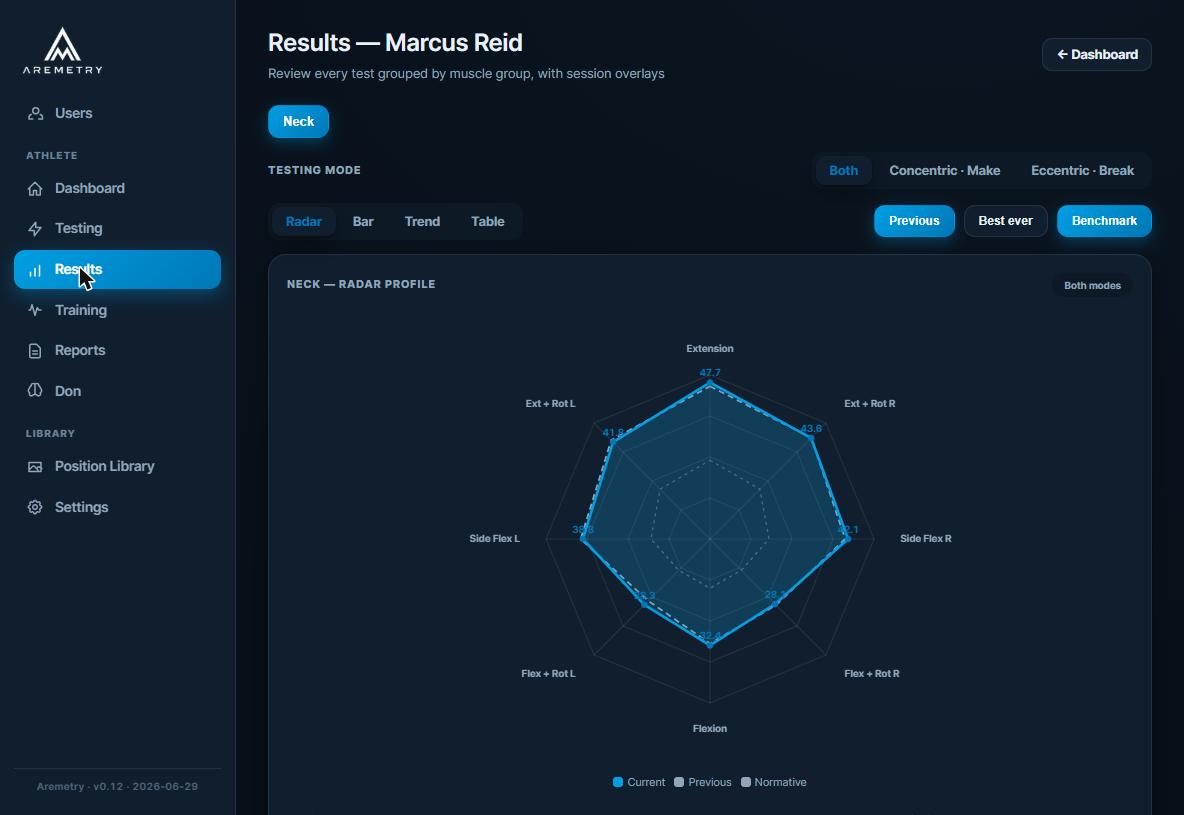Screen dimensions: 1194x815
Task: Open the Reports sidebar label
Action: click(80, 350)
